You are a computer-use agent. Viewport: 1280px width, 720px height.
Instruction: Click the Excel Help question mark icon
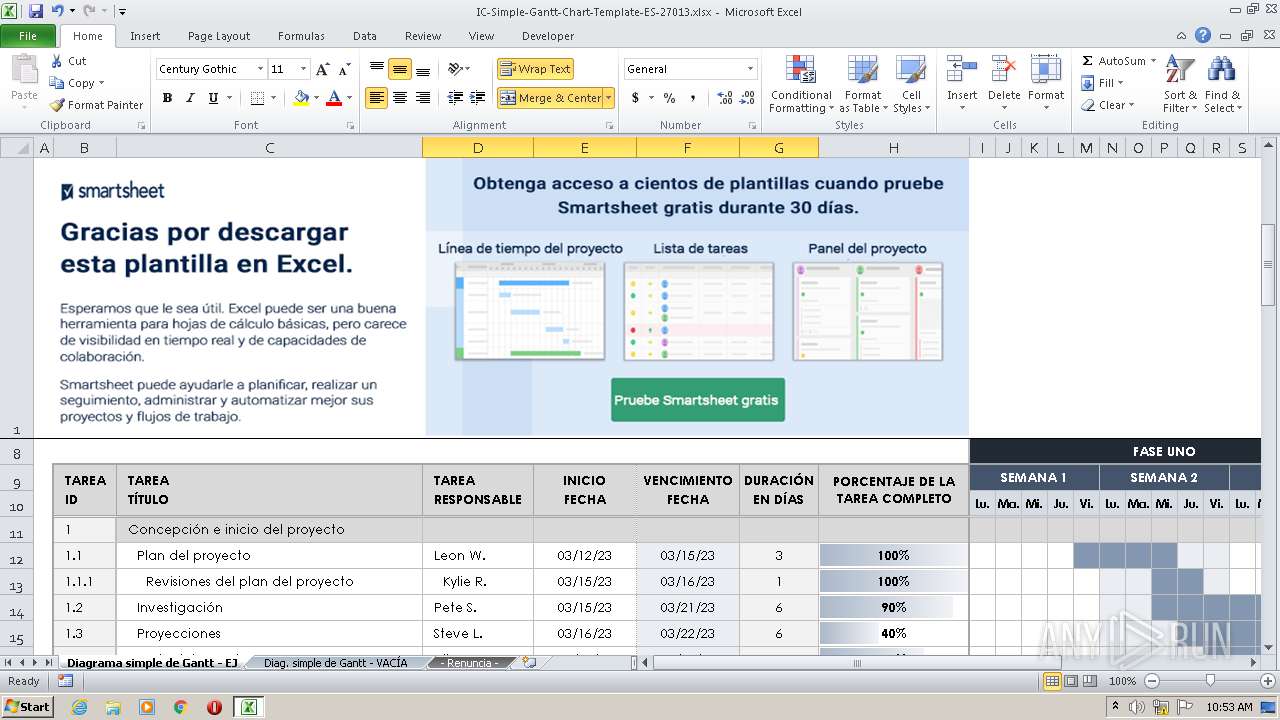pos(1203,35)
